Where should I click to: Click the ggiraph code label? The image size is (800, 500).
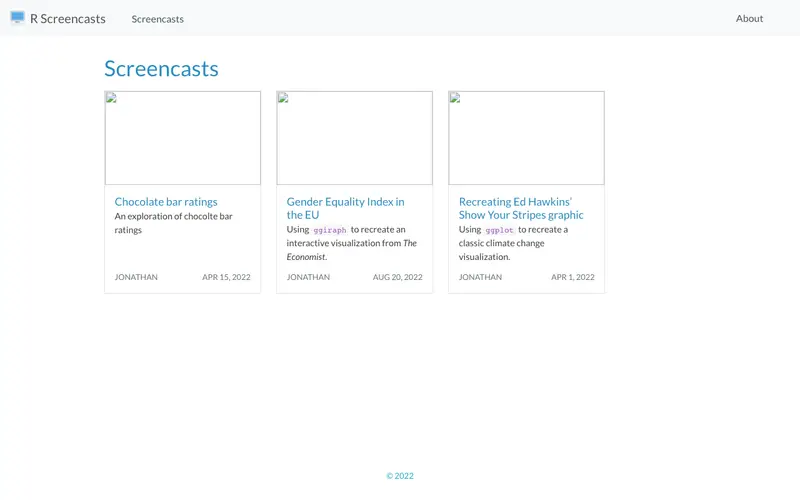click(x=330, y=230)
